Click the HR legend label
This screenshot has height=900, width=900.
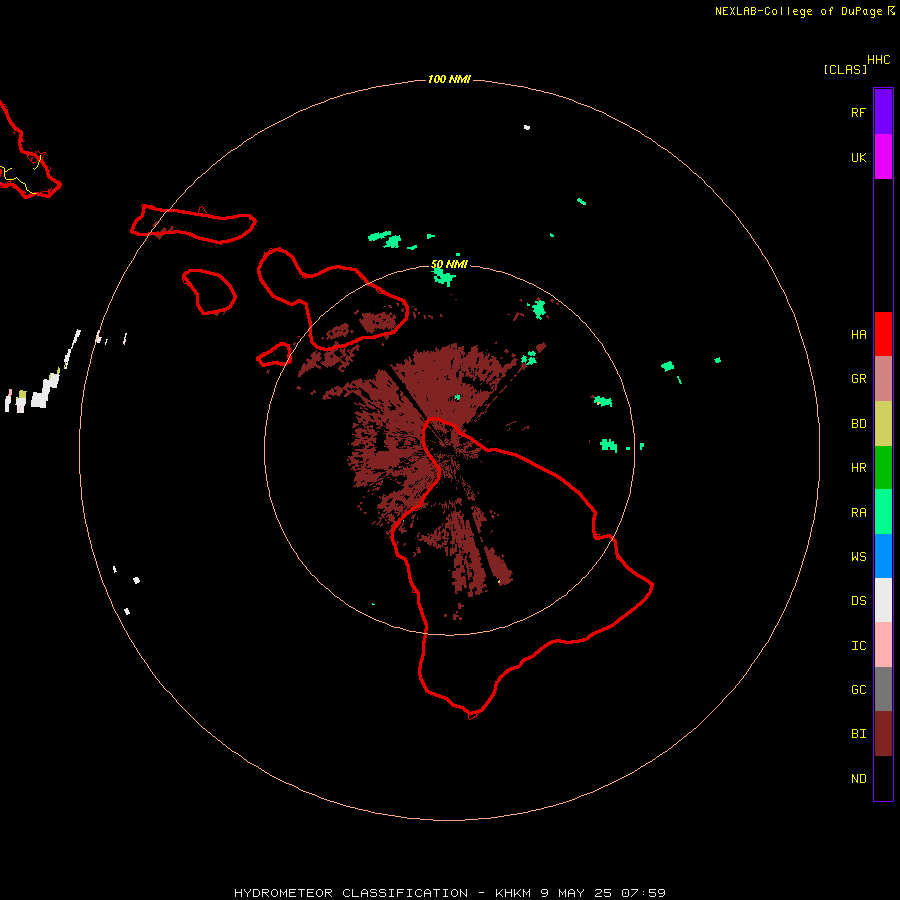tap(858, 468)
